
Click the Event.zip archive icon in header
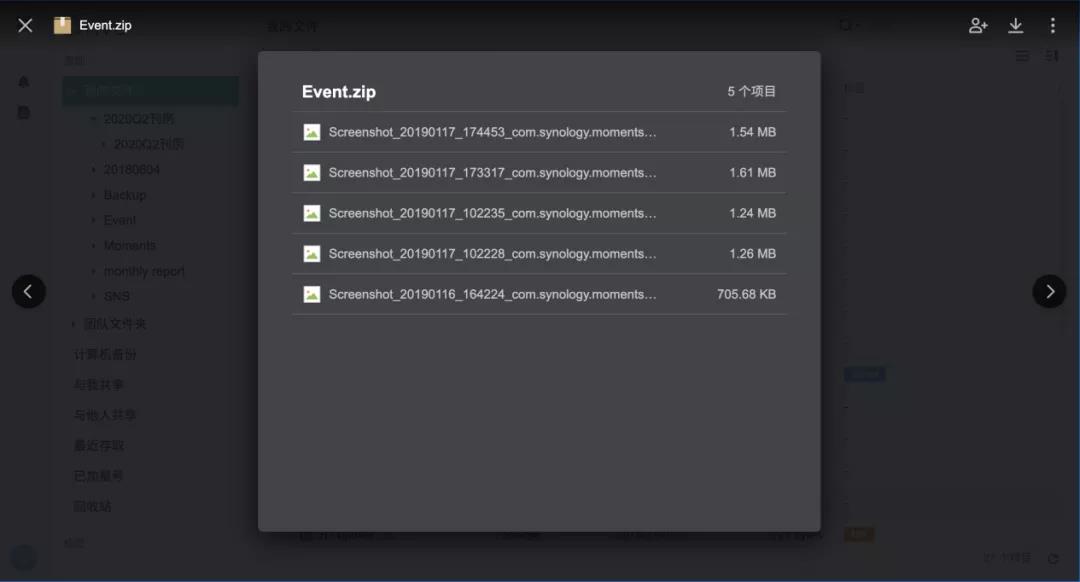(x=63, y=26)
